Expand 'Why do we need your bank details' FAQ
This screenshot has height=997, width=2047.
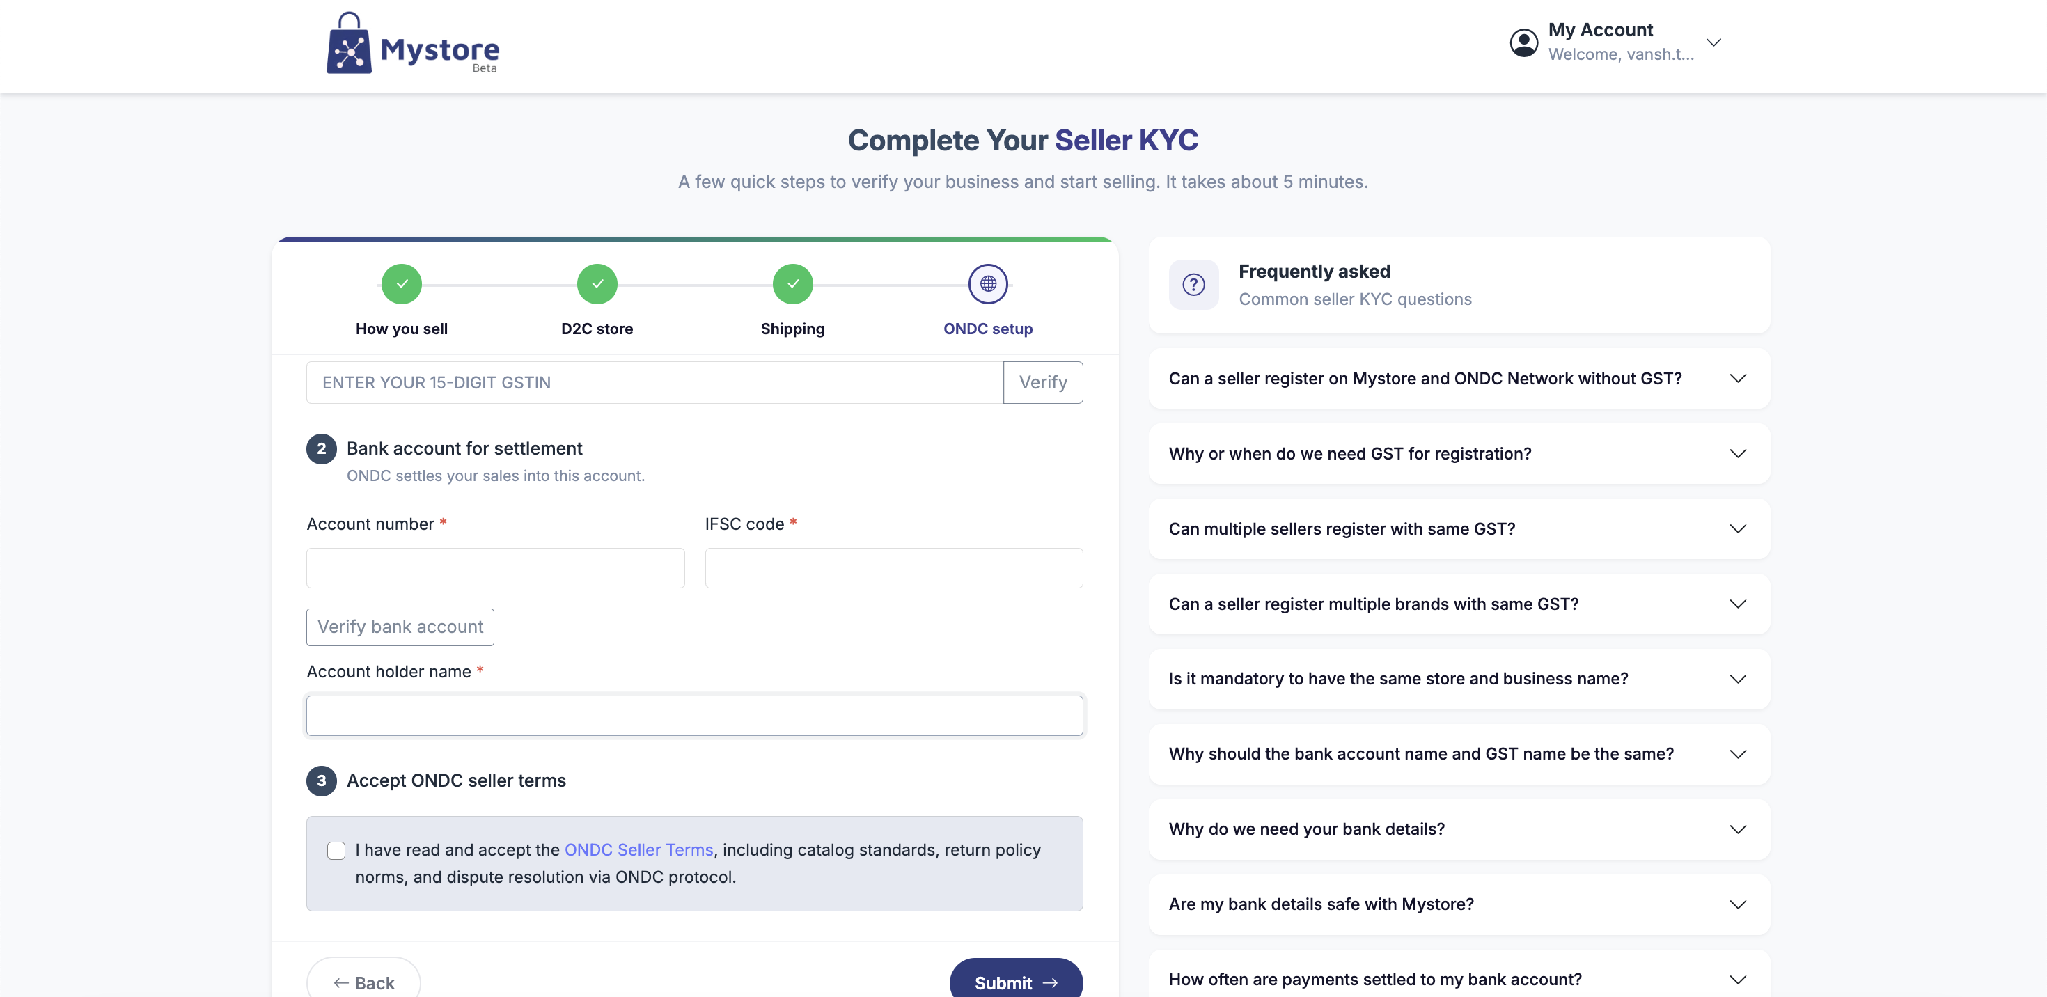[x=1460, y=829]
